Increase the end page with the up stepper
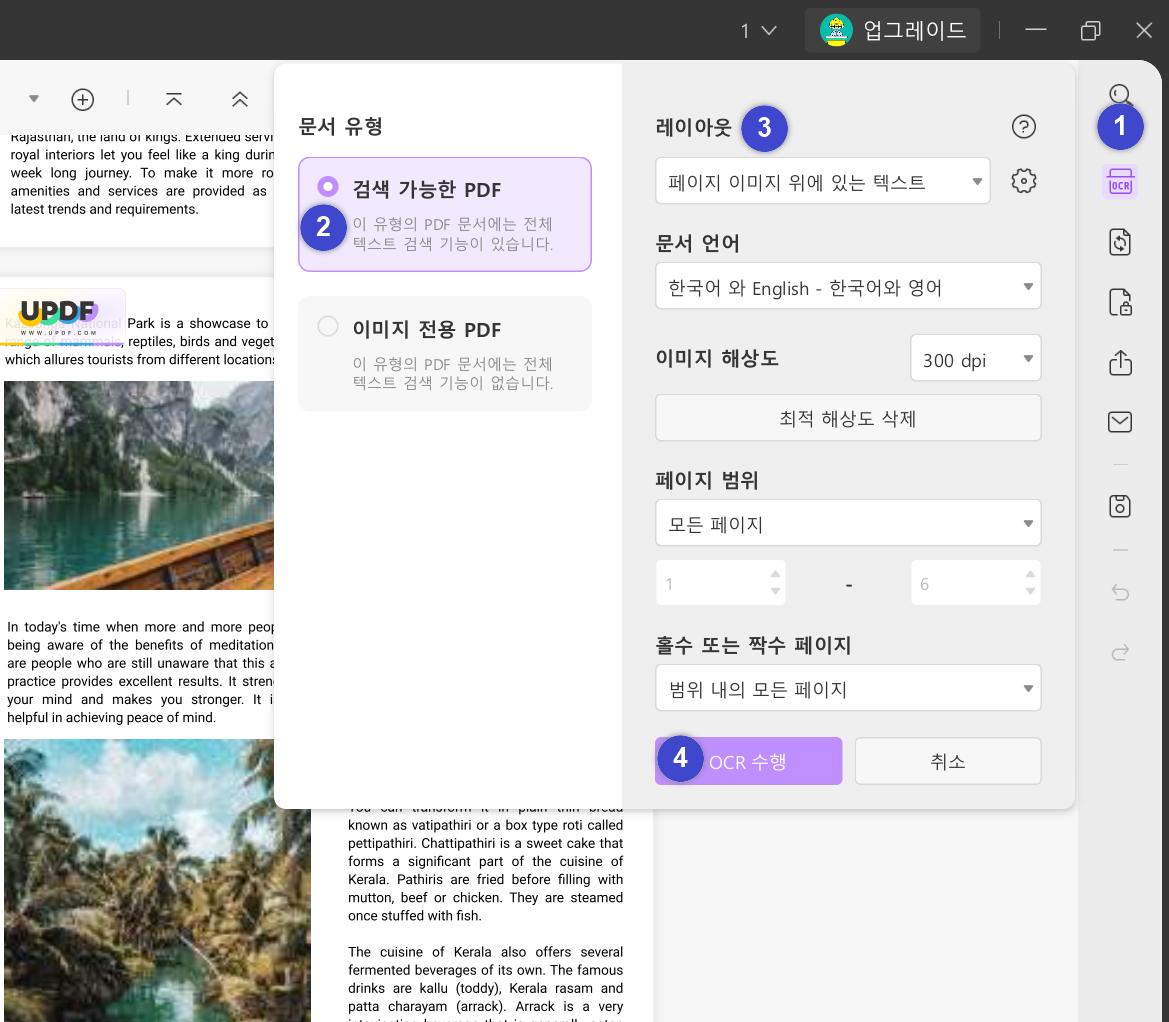The image size is (1169, 1022). (1030, 574)
